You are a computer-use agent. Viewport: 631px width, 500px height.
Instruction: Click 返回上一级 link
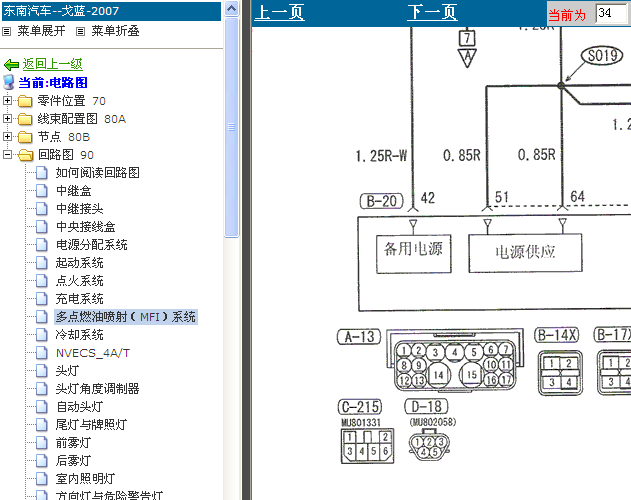pos(53,64)
